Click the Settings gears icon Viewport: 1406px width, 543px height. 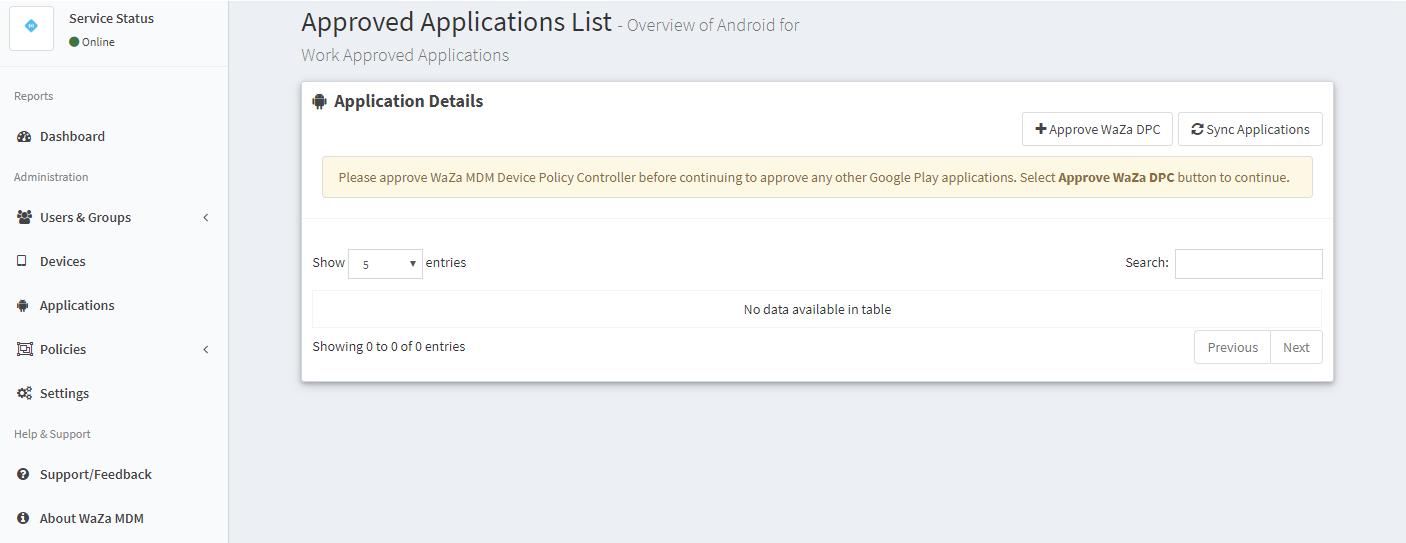(24, 393)
